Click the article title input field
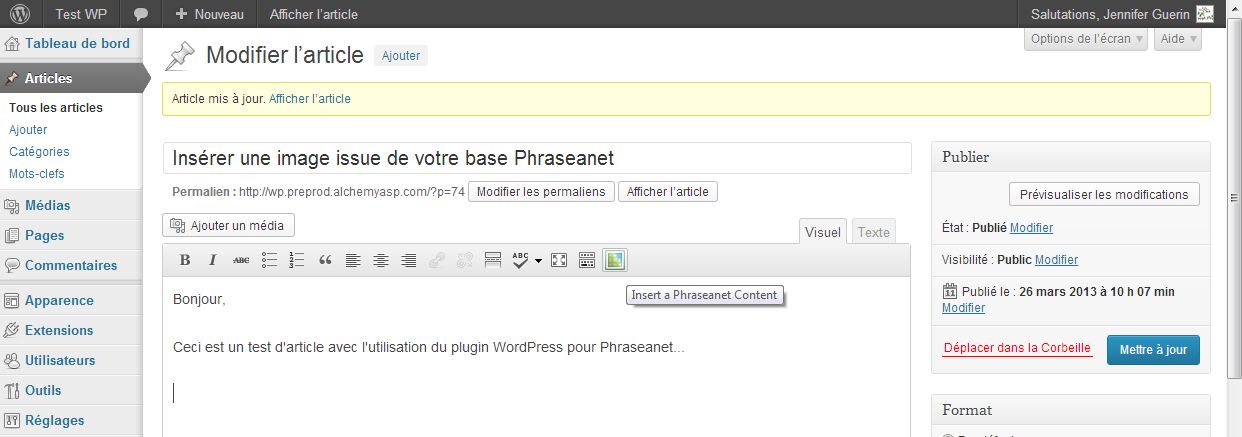This screenshot has width=1242, height=437. click(x=537, y=158)
